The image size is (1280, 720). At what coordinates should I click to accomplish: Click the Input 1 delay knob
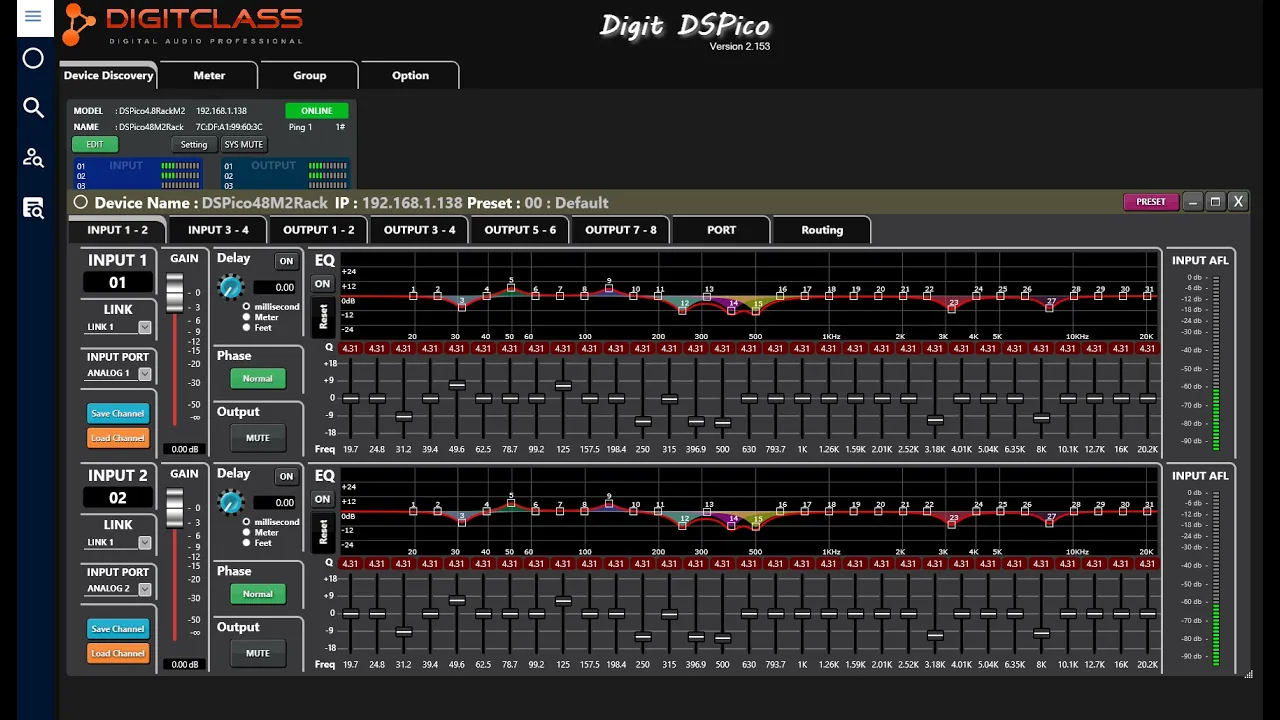tap(230, 287)
